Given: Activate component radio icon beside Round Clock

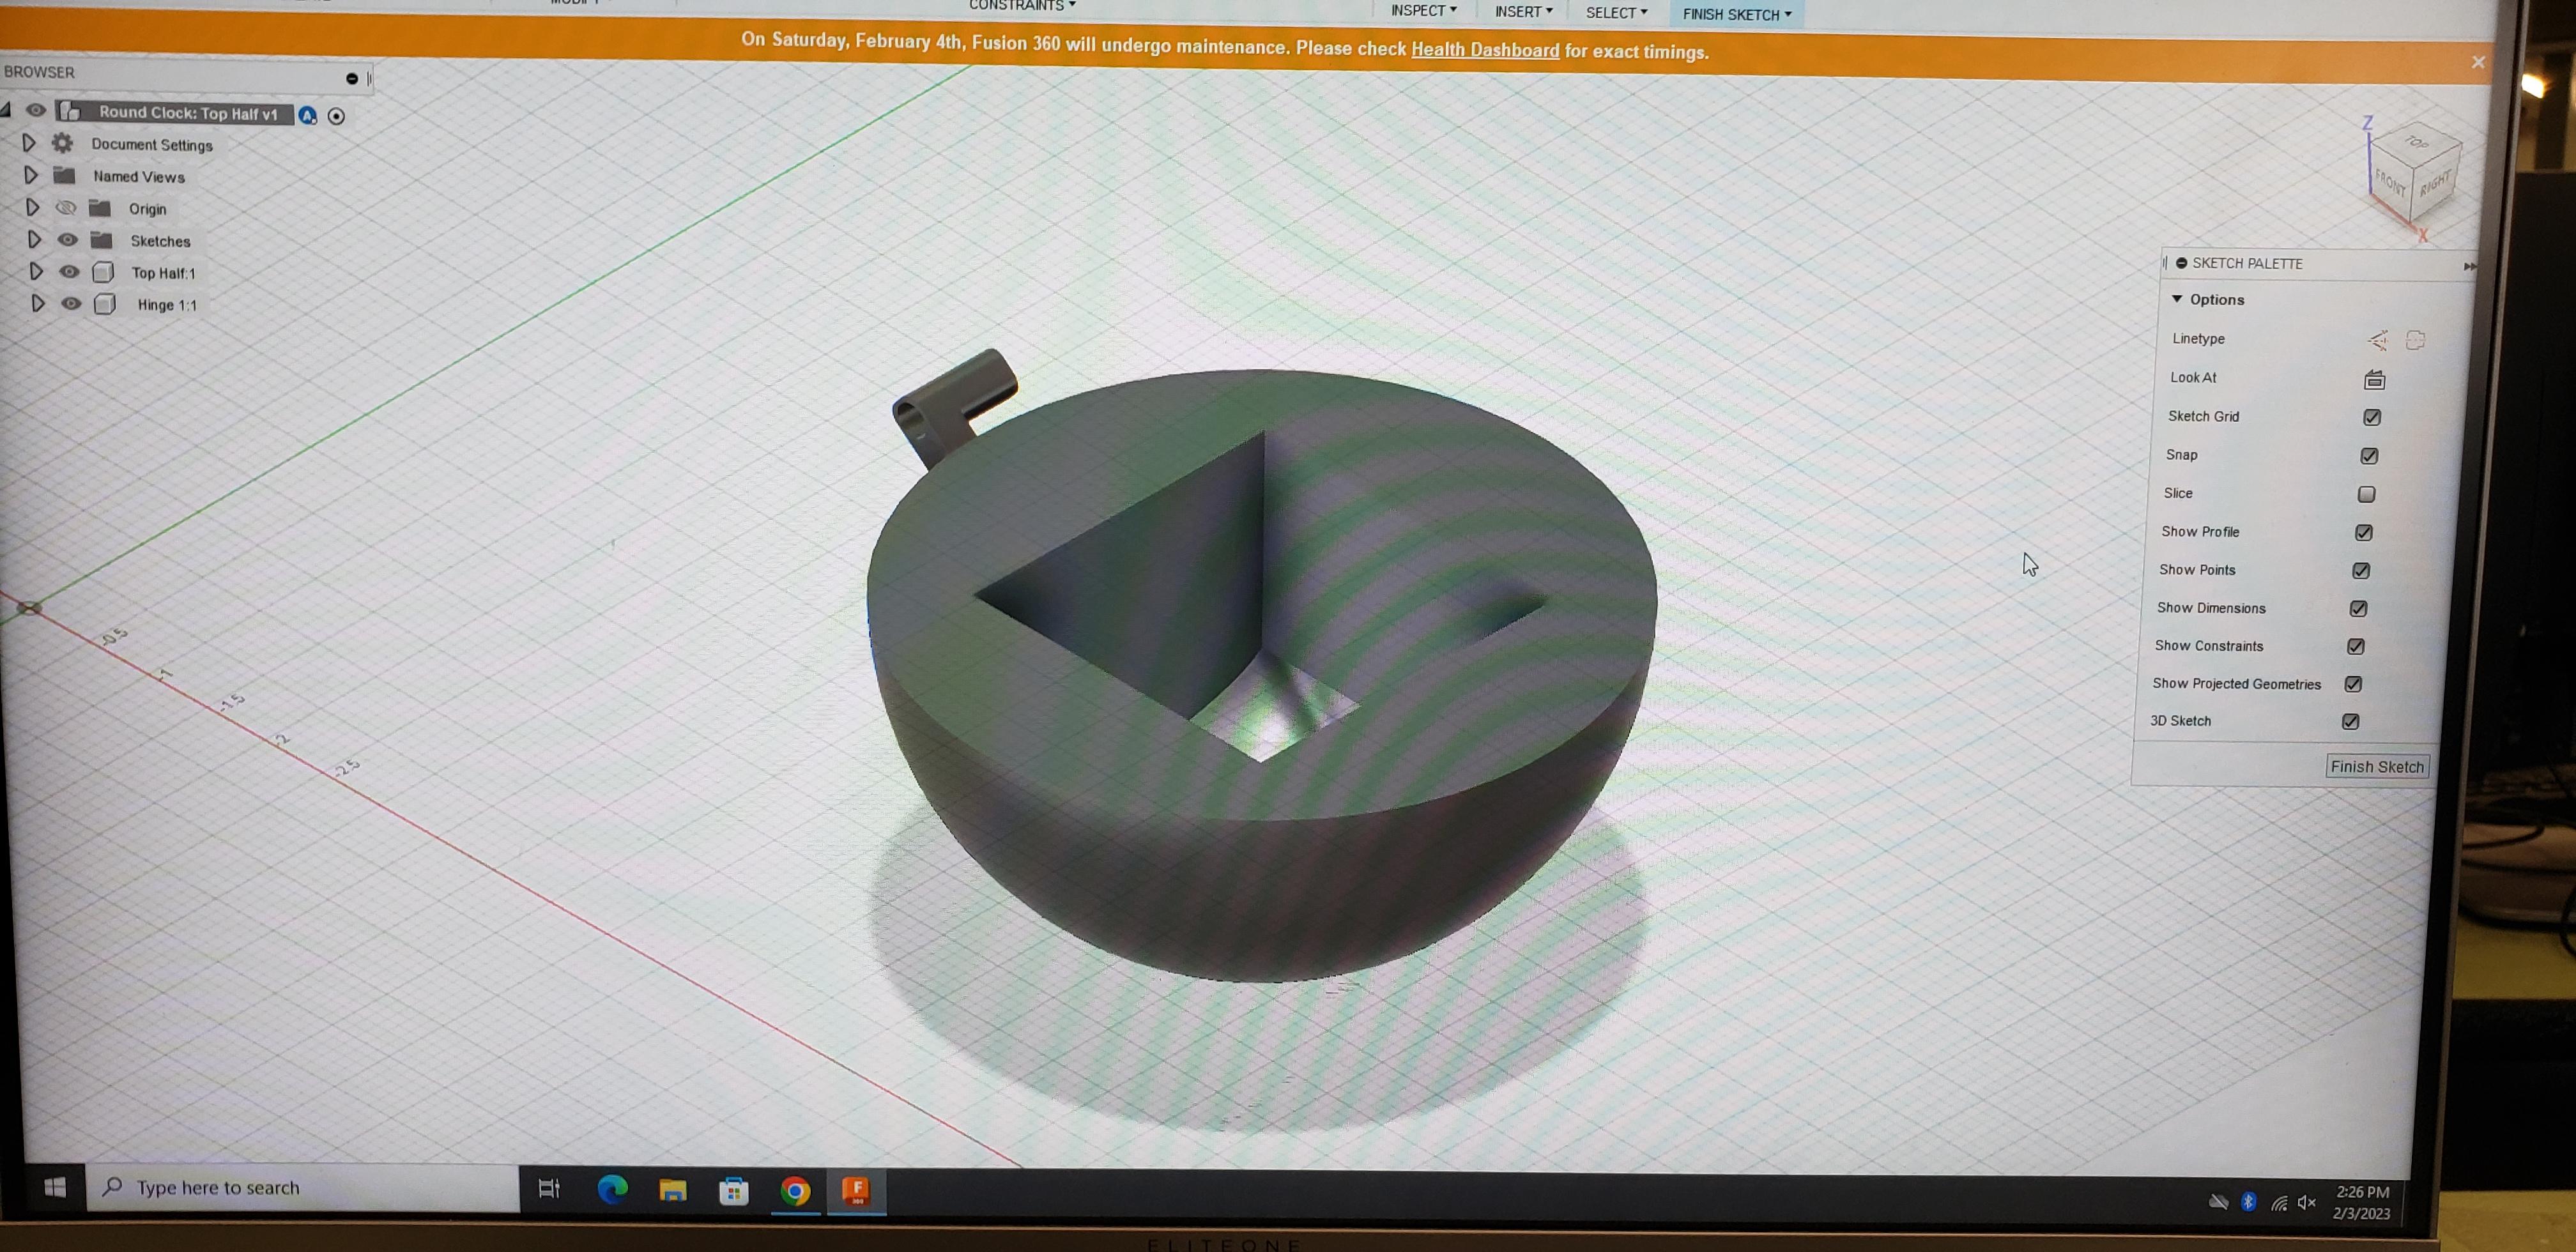Looking at the screenshot, I should 336,117.
